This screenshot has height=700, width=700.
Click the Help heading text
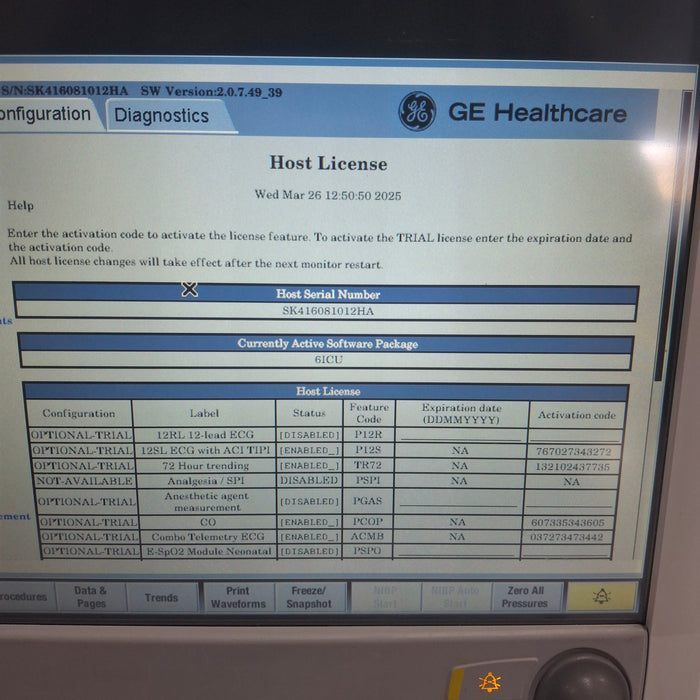21,205
